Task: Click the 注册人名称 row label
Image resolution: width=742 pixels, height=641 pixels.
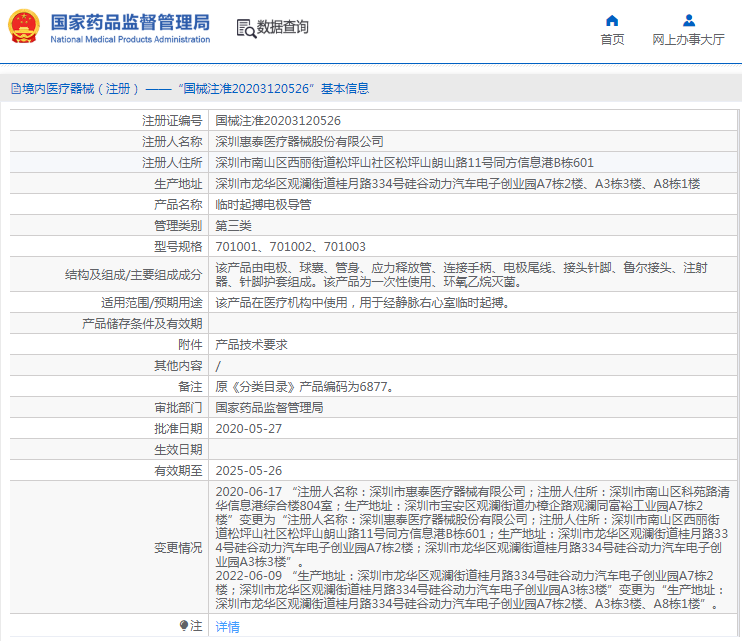Action: [x=172, y=141]
